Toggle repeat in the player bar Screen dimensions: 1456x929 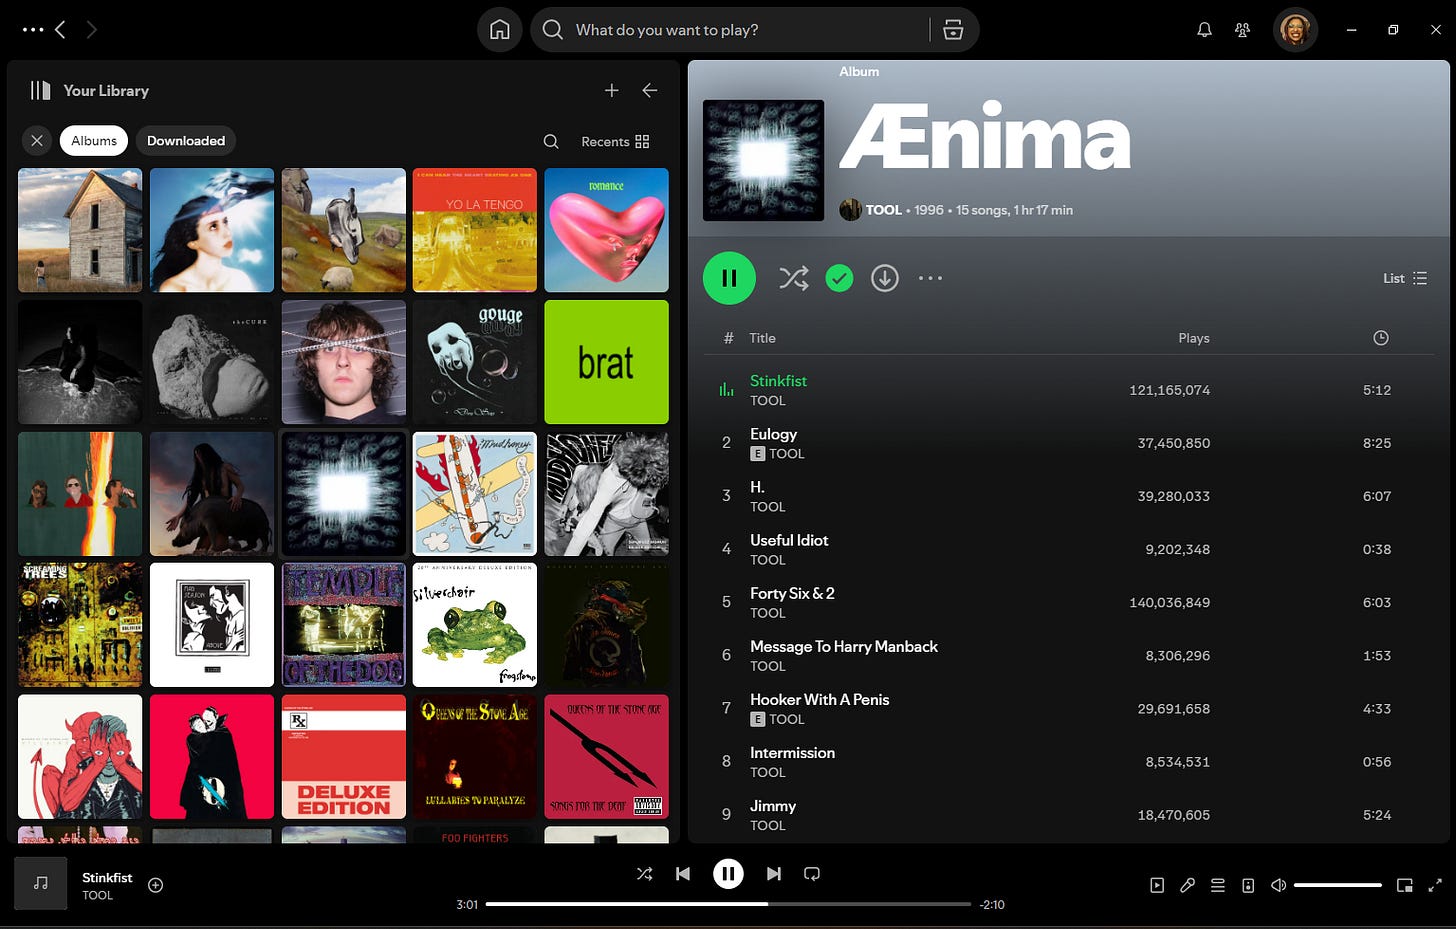812,874
